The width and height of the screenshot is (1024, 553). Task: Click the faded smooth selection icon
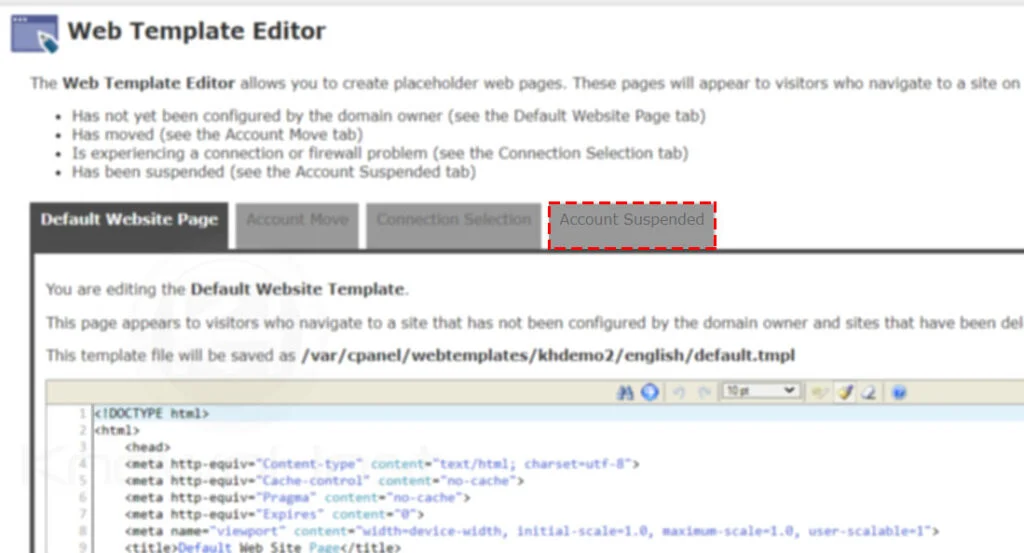coord(819,392)
